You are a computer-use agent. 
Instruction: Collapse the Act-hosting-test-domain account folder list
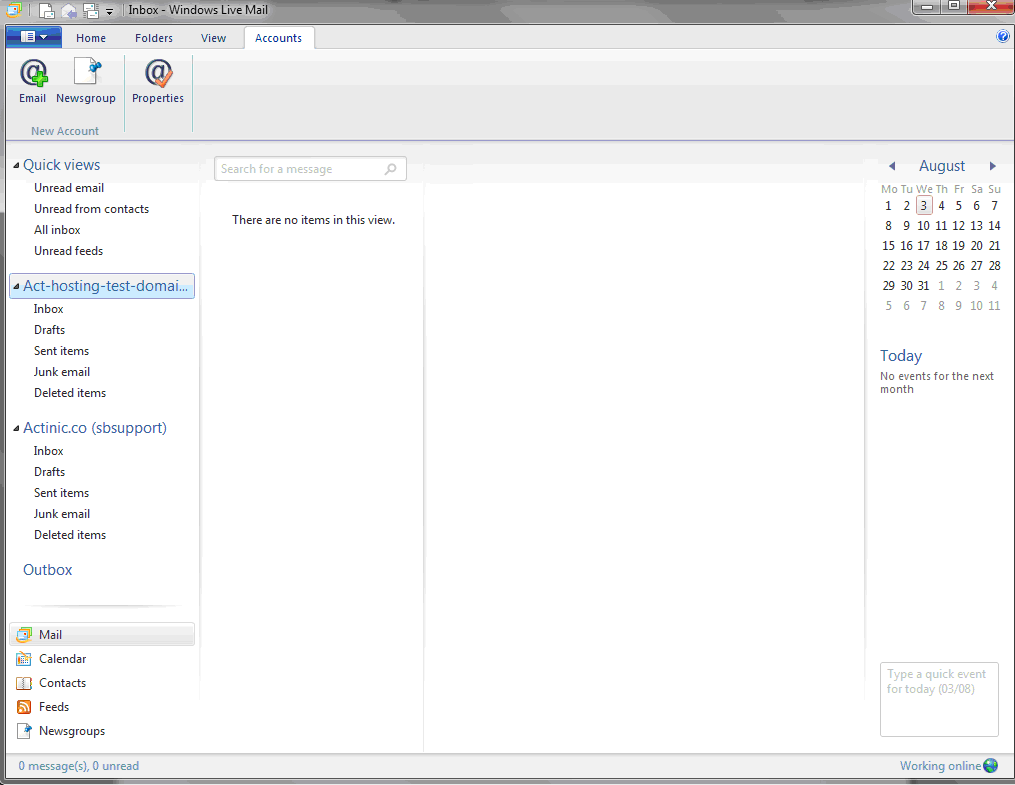[16, 287]
